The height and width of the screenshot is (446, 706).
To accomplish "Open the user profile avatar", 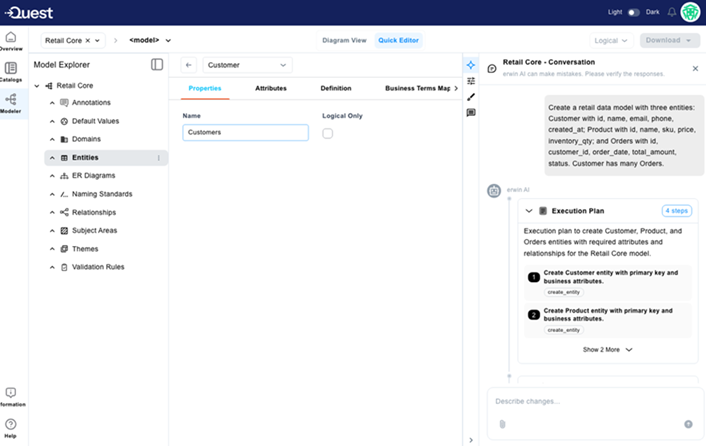I will click(x=690, y=12).
